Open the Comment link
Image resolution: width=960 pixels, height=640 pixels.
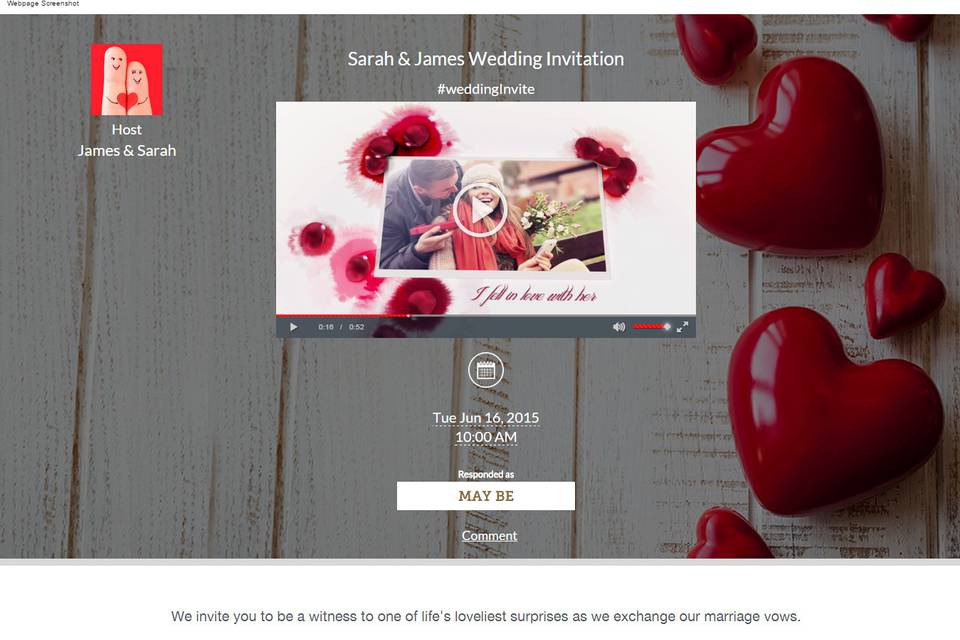(489, 535)
